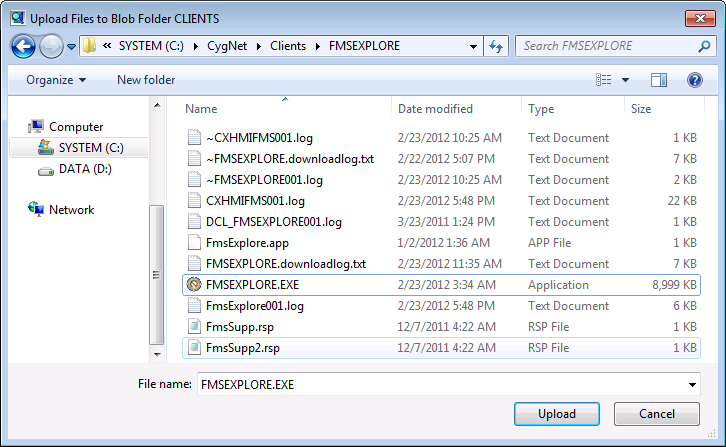Viewport: 726px width, 447px height.
Task: Select Clients in the address breadcrumb
Action: [288, 46]
